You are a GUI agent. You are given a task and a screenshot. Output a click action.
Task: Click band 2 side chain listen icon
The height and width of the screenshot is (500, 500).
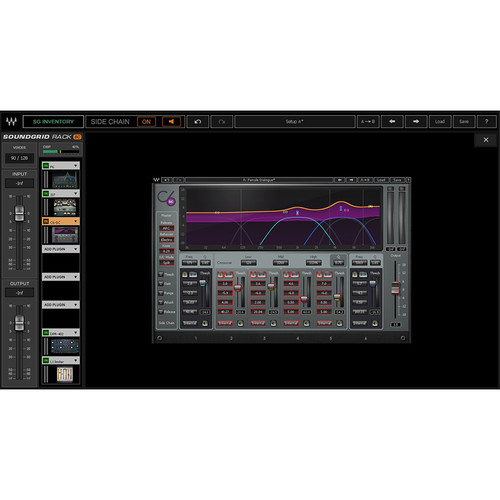tap(240, 323)
